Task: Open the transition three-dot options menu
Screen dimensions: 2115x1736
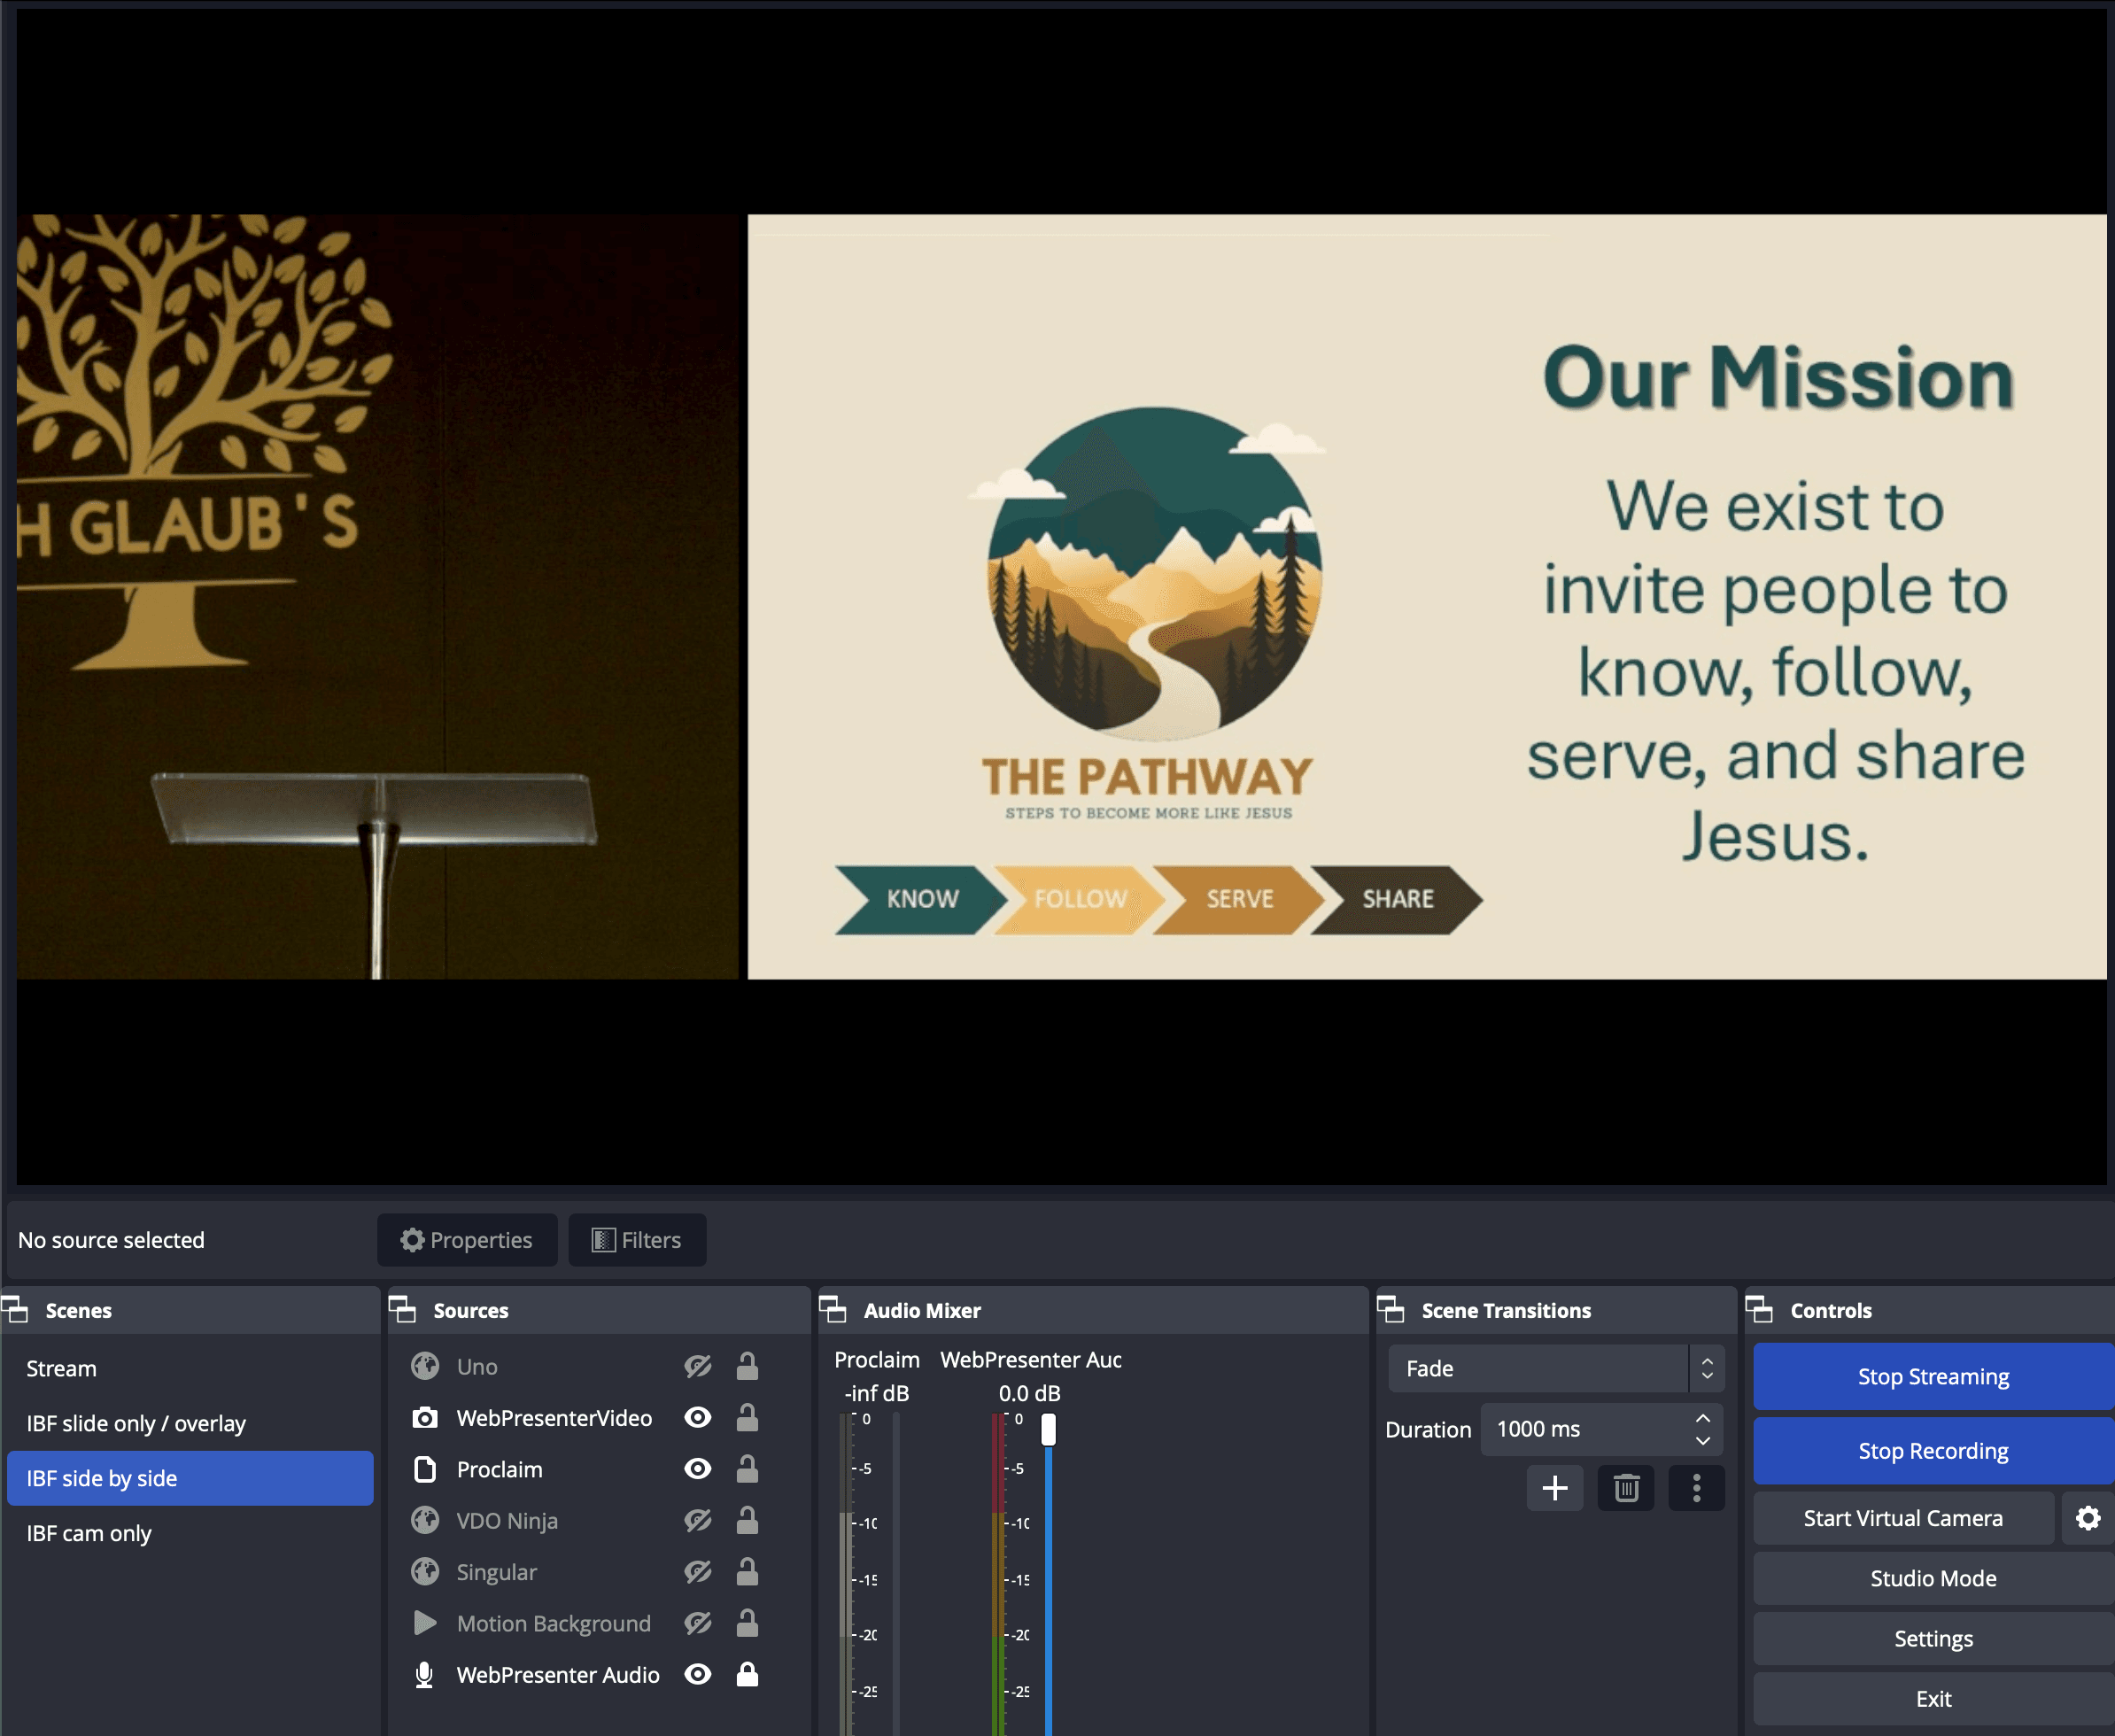Action: click(1696, 1488)
